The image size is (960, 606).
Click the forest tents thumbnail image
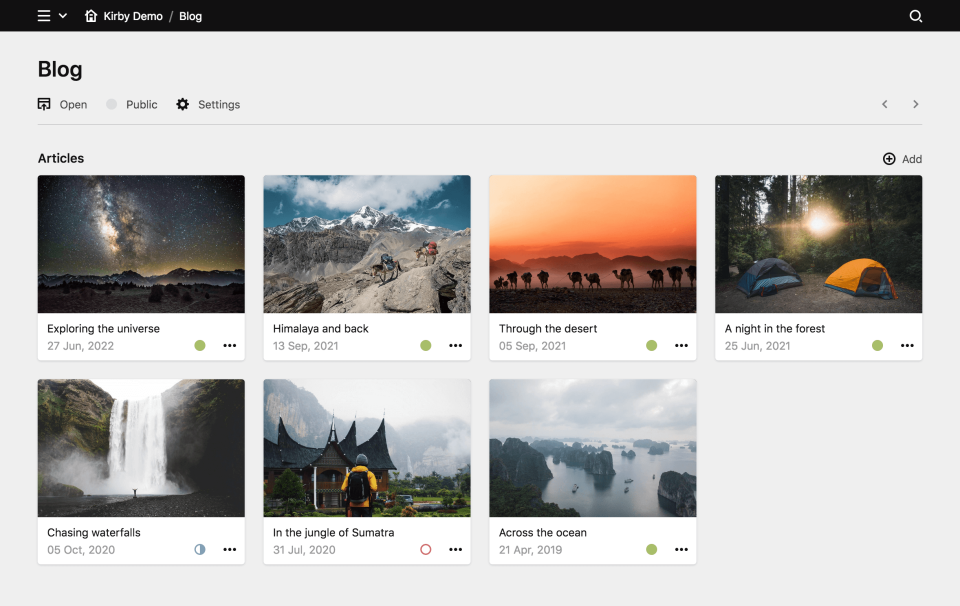coord(818,244)
